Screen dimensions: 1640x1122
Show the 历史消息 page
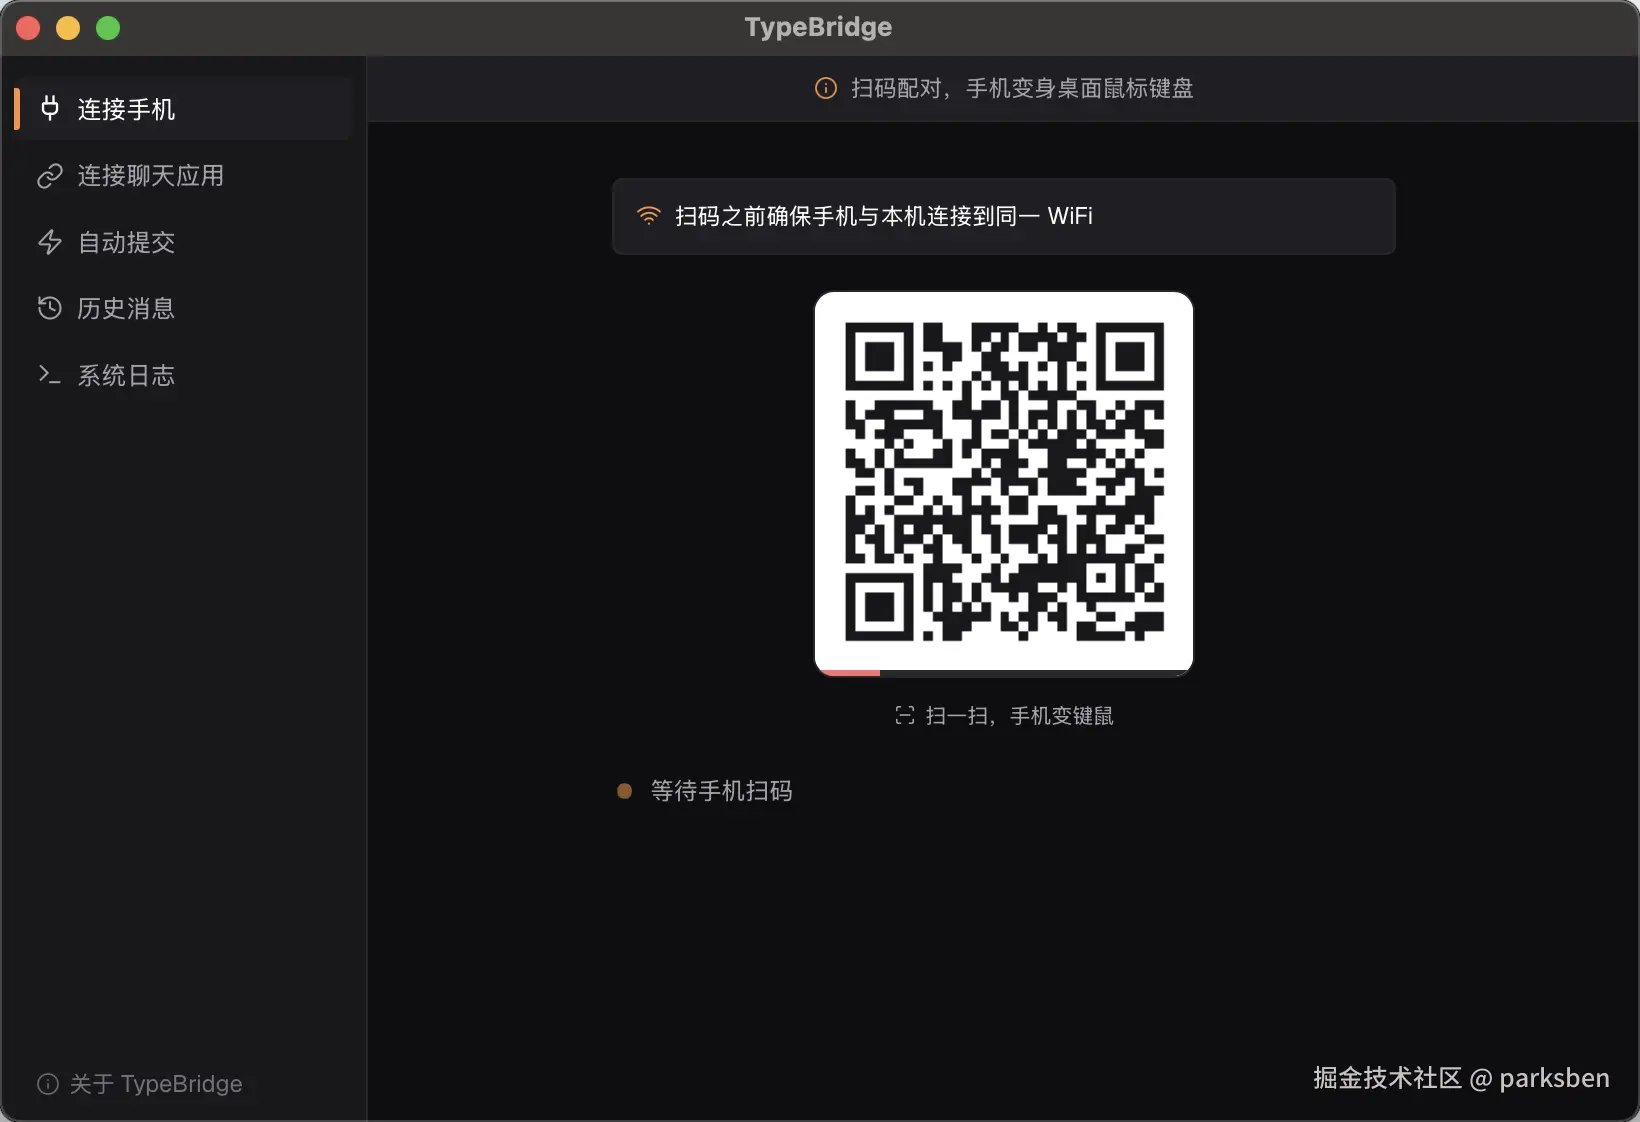(x=184, y=308)
